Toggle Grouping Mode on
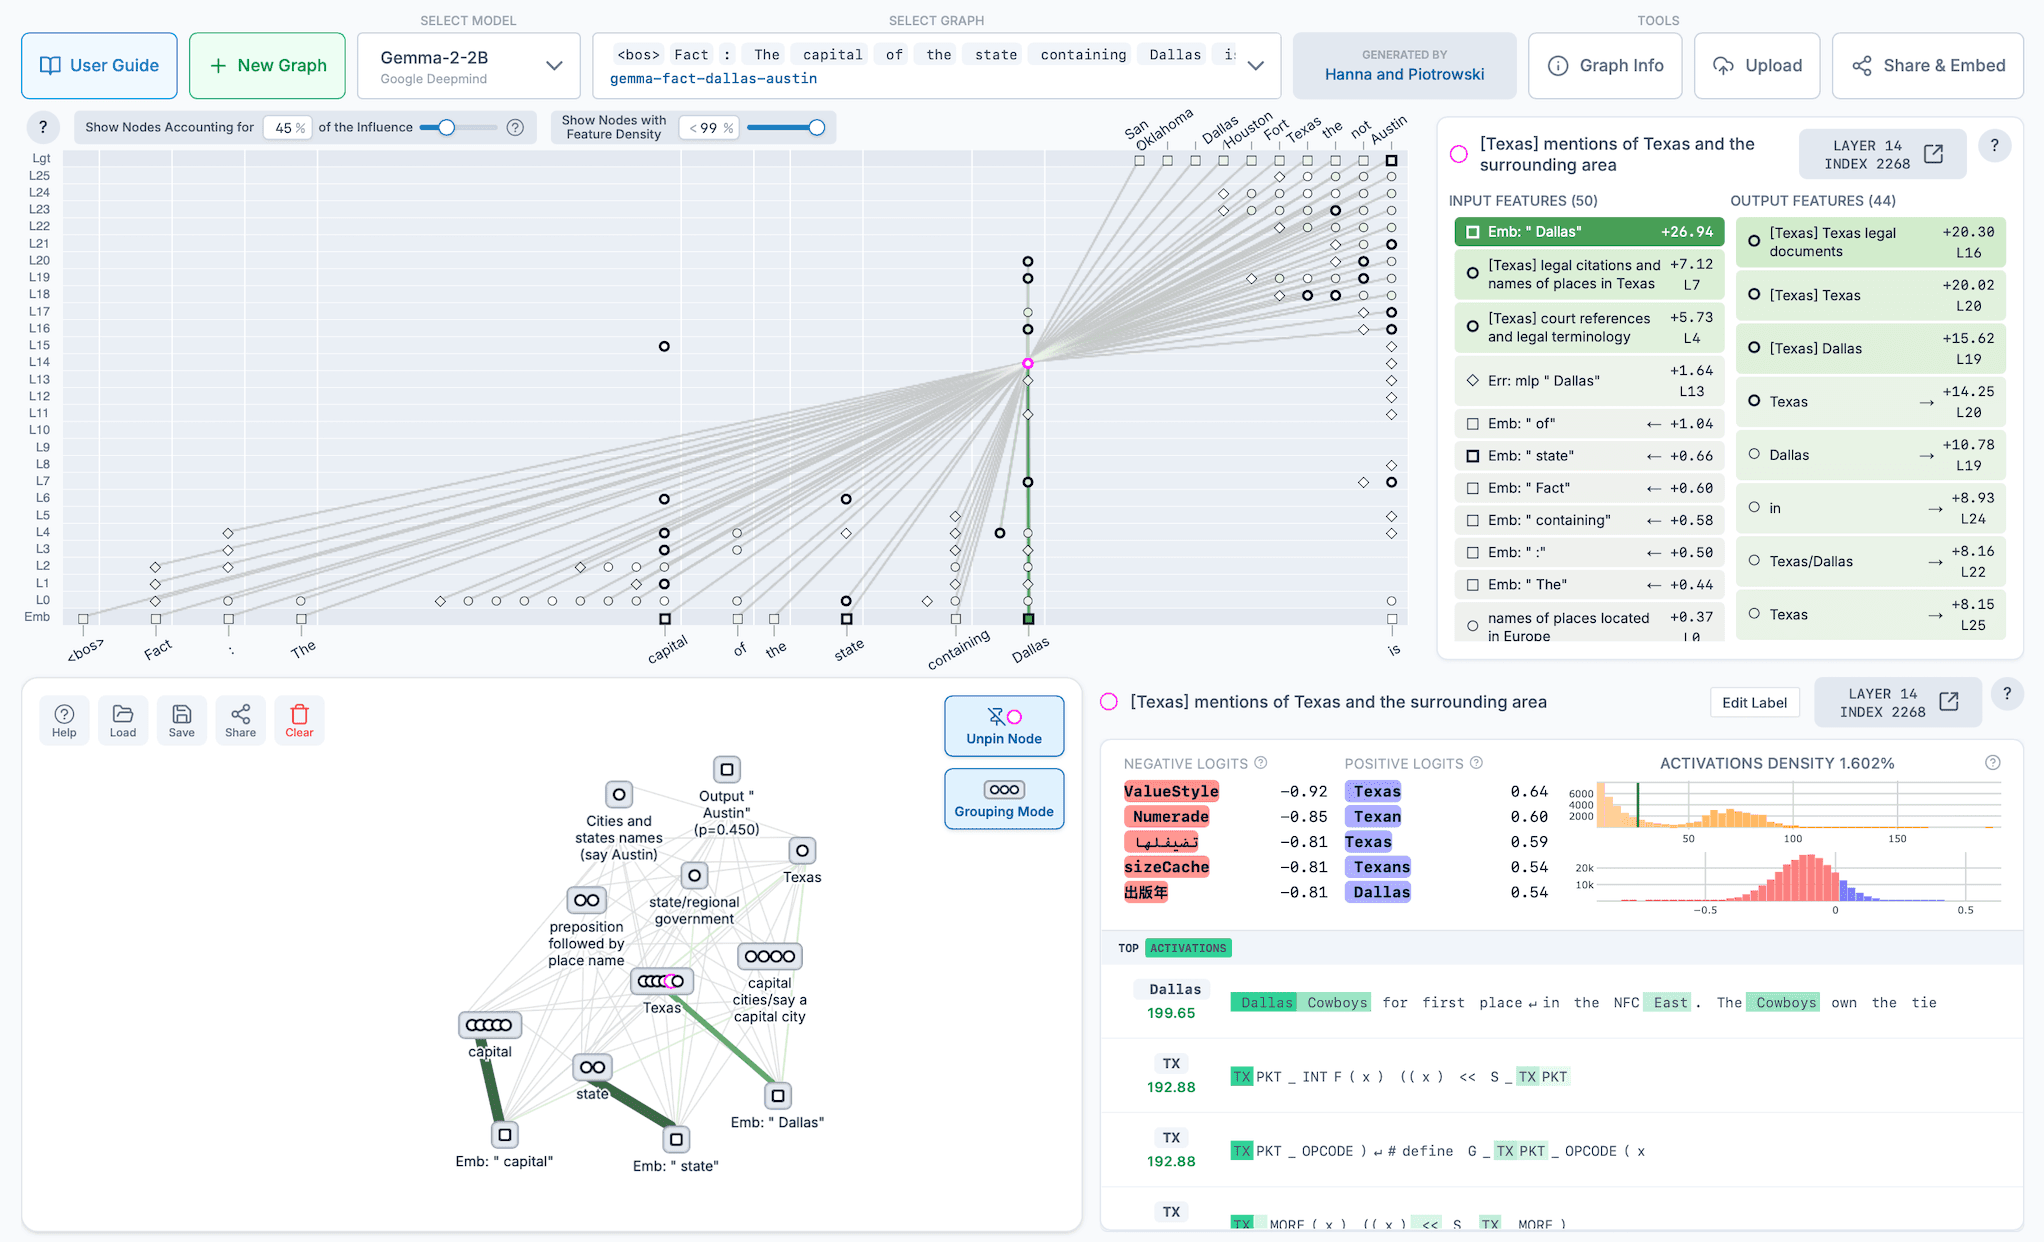The image size is (2044, 1242). click(1003, 799)
